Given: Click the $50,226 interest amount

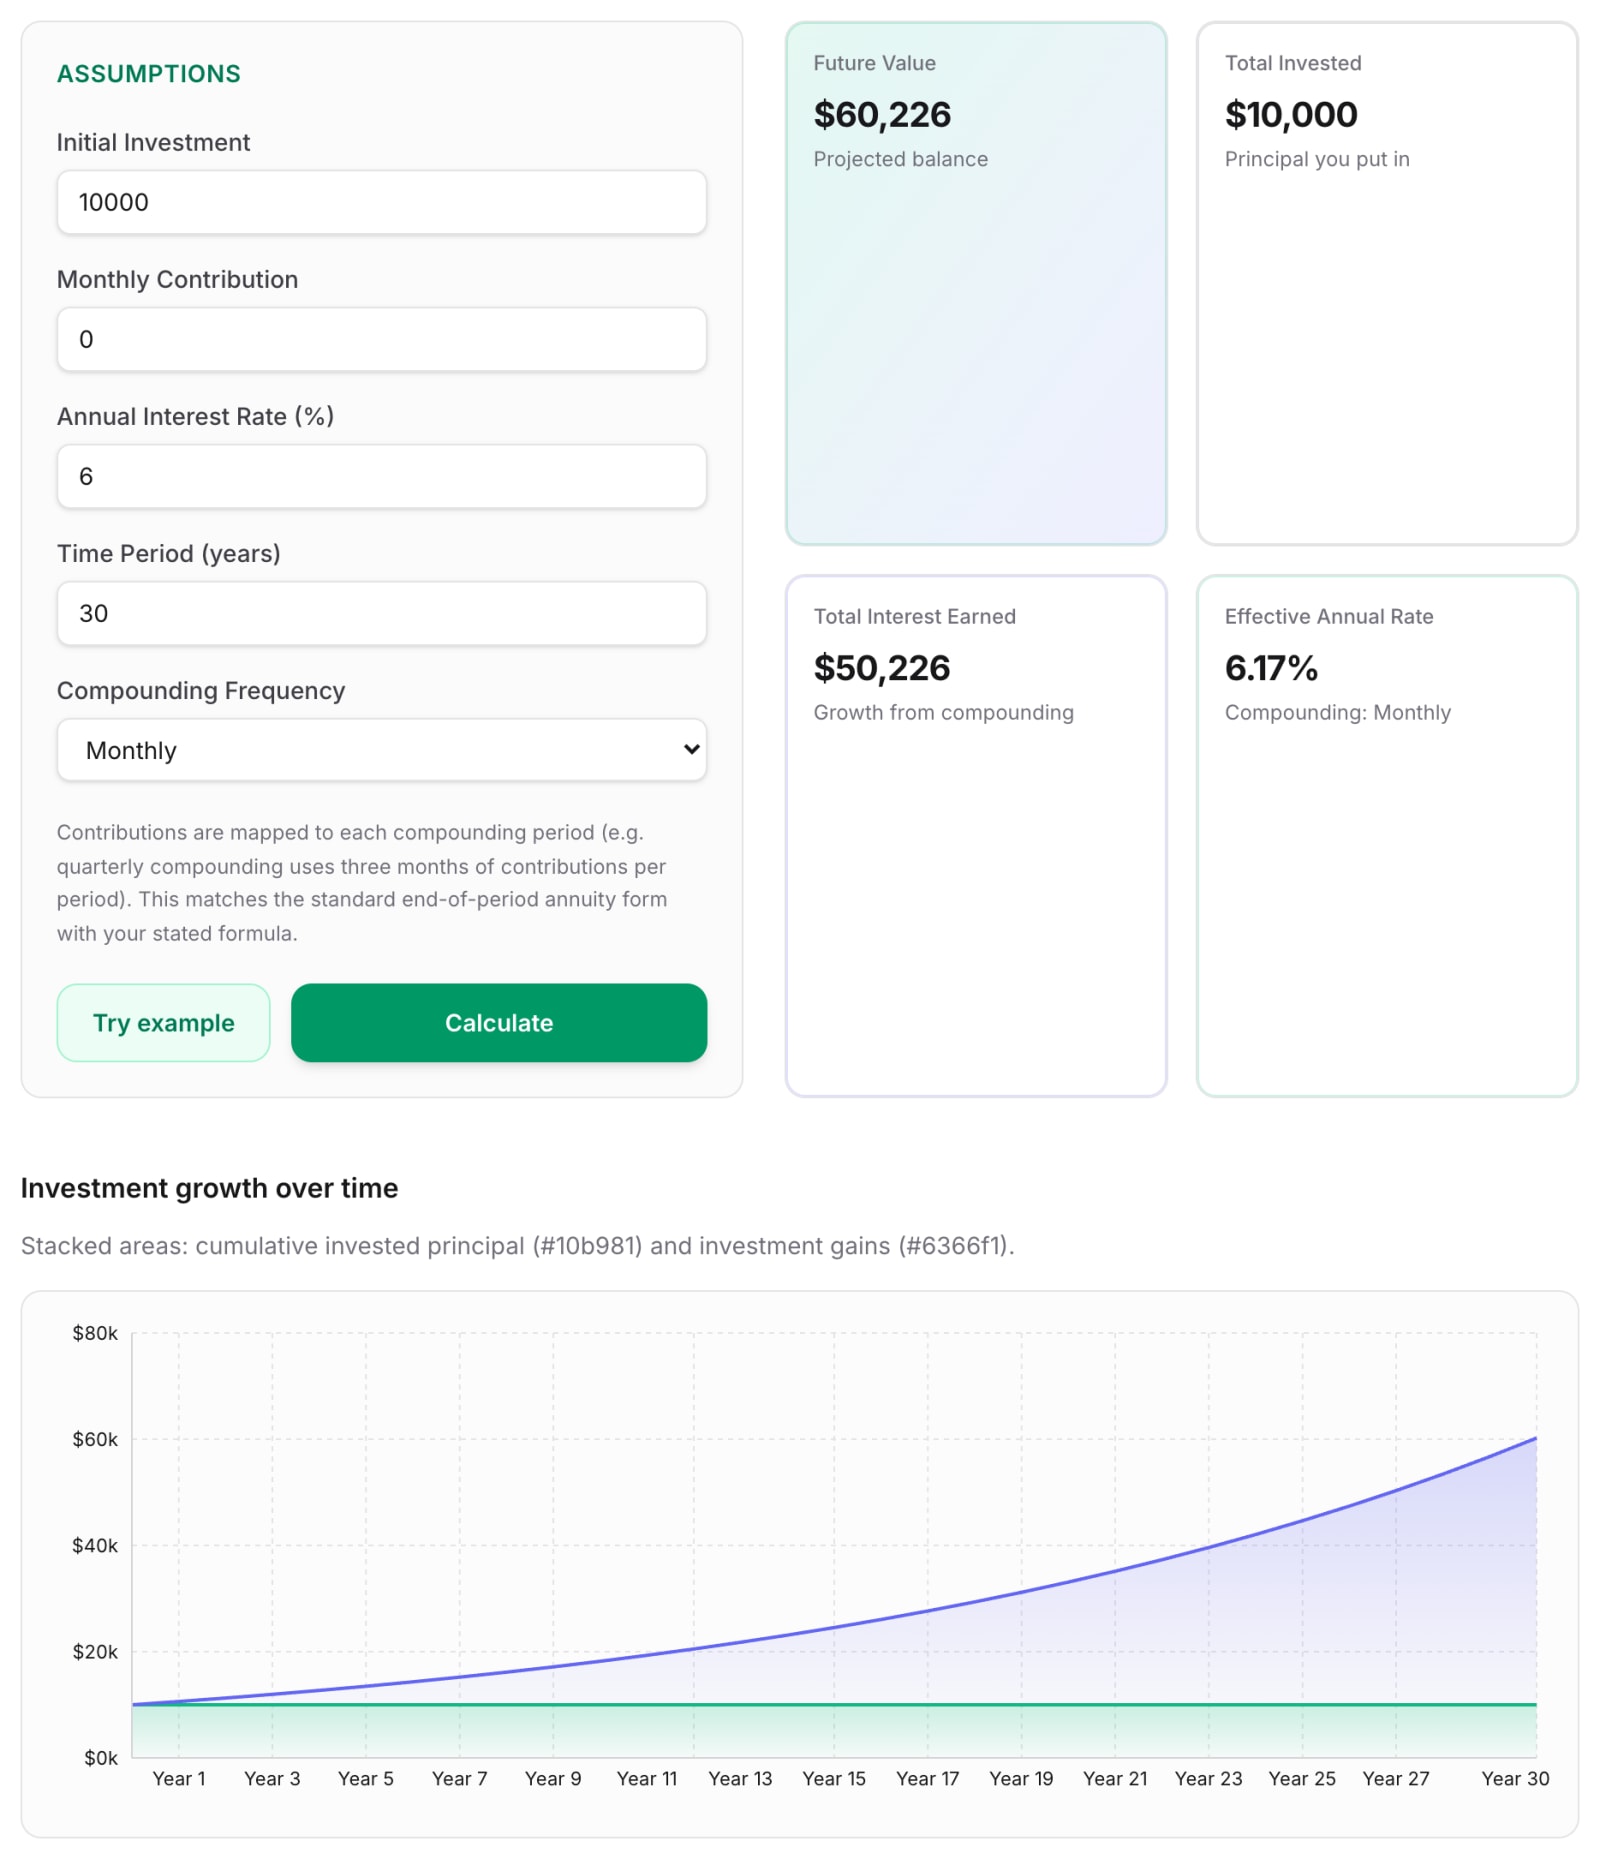Looking at the screenshot, I should click(882, 668).
